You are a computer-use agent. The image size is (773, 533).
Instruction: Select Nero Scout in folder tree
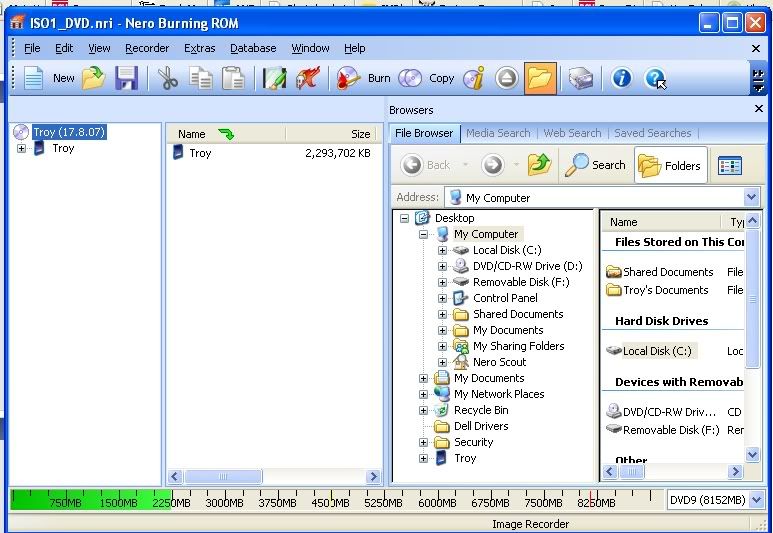pos(499,362)
